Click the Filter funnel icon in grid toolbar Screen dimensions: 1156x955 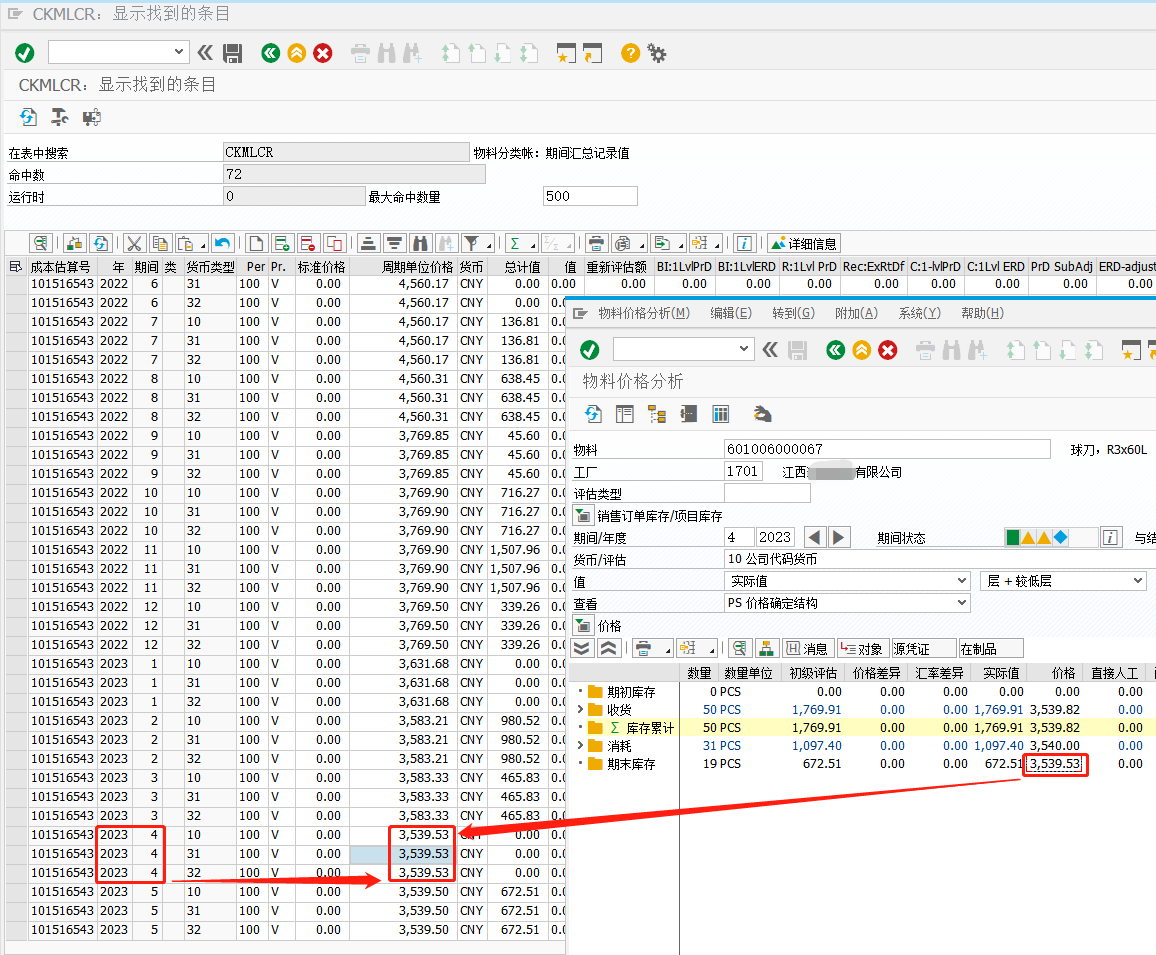(471, 243)
